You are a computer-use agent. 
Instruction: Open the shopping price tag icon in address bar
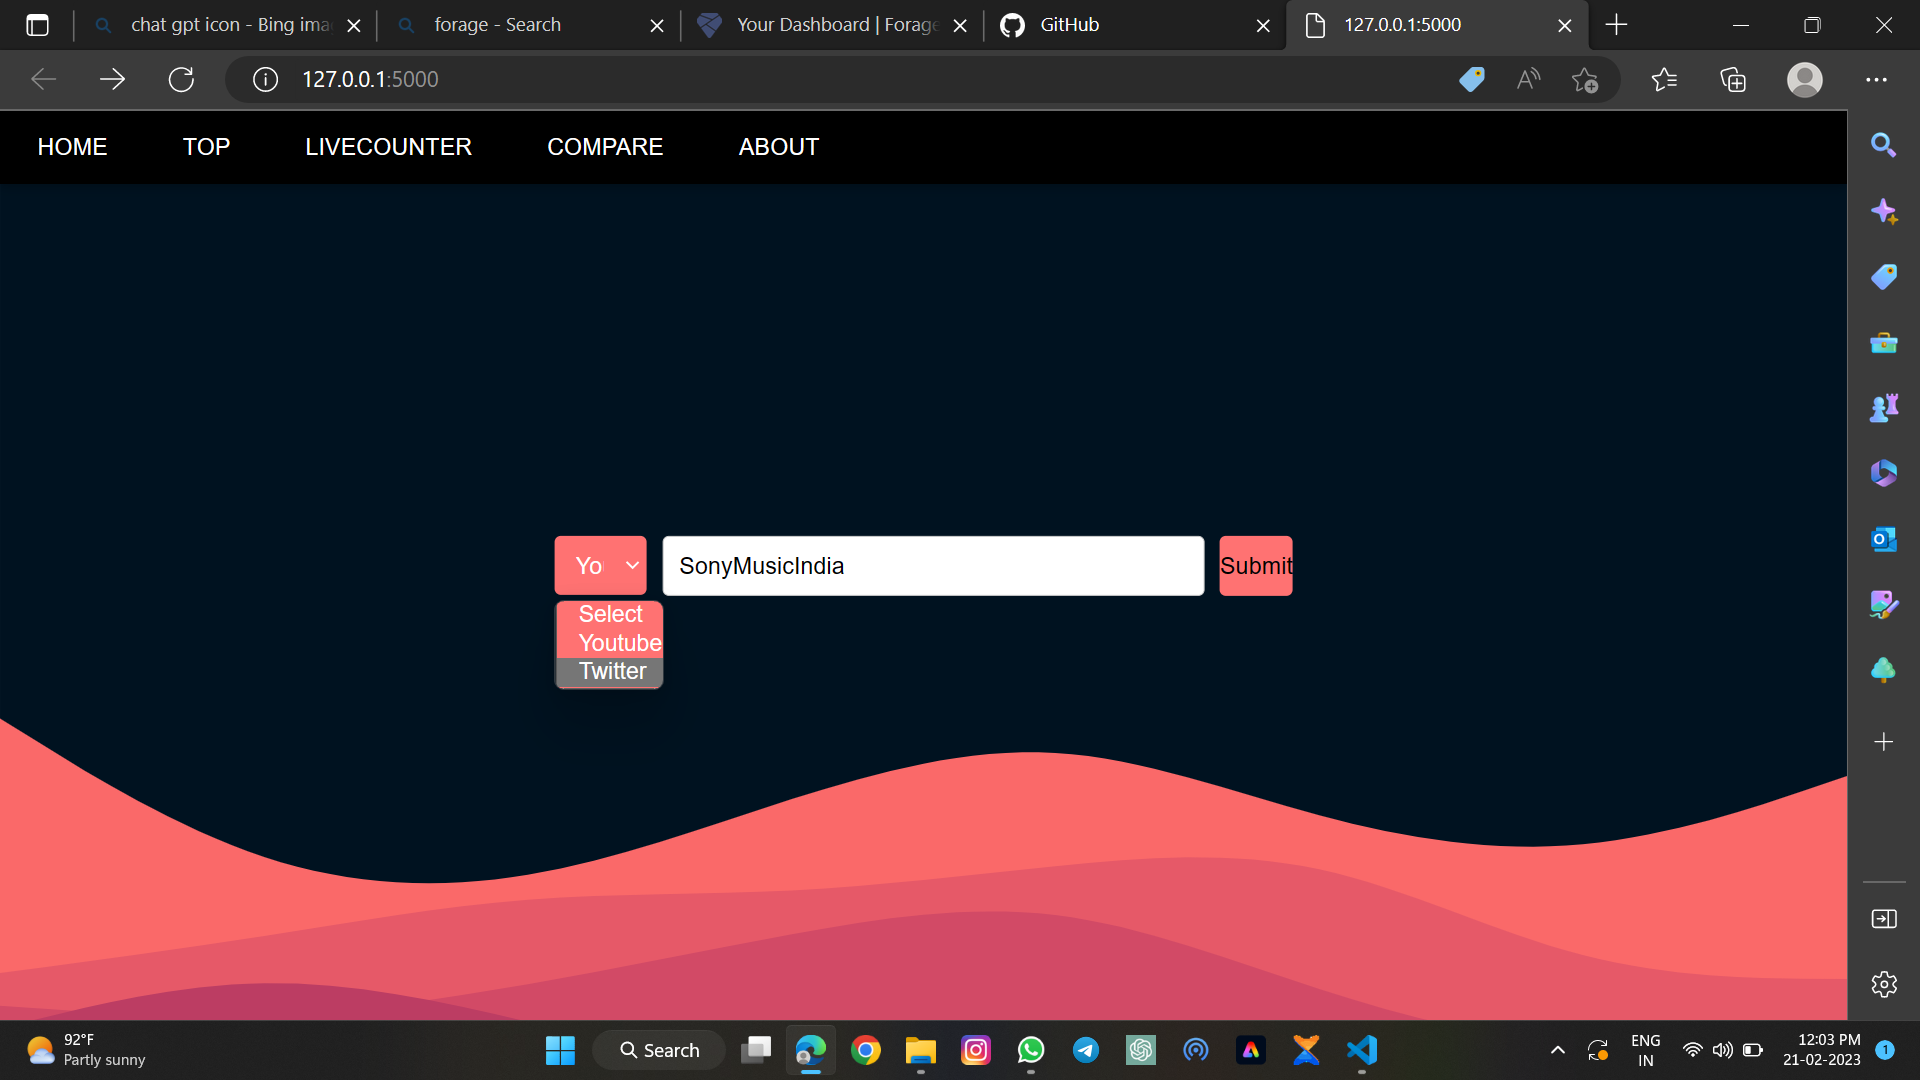(1471, 79)
